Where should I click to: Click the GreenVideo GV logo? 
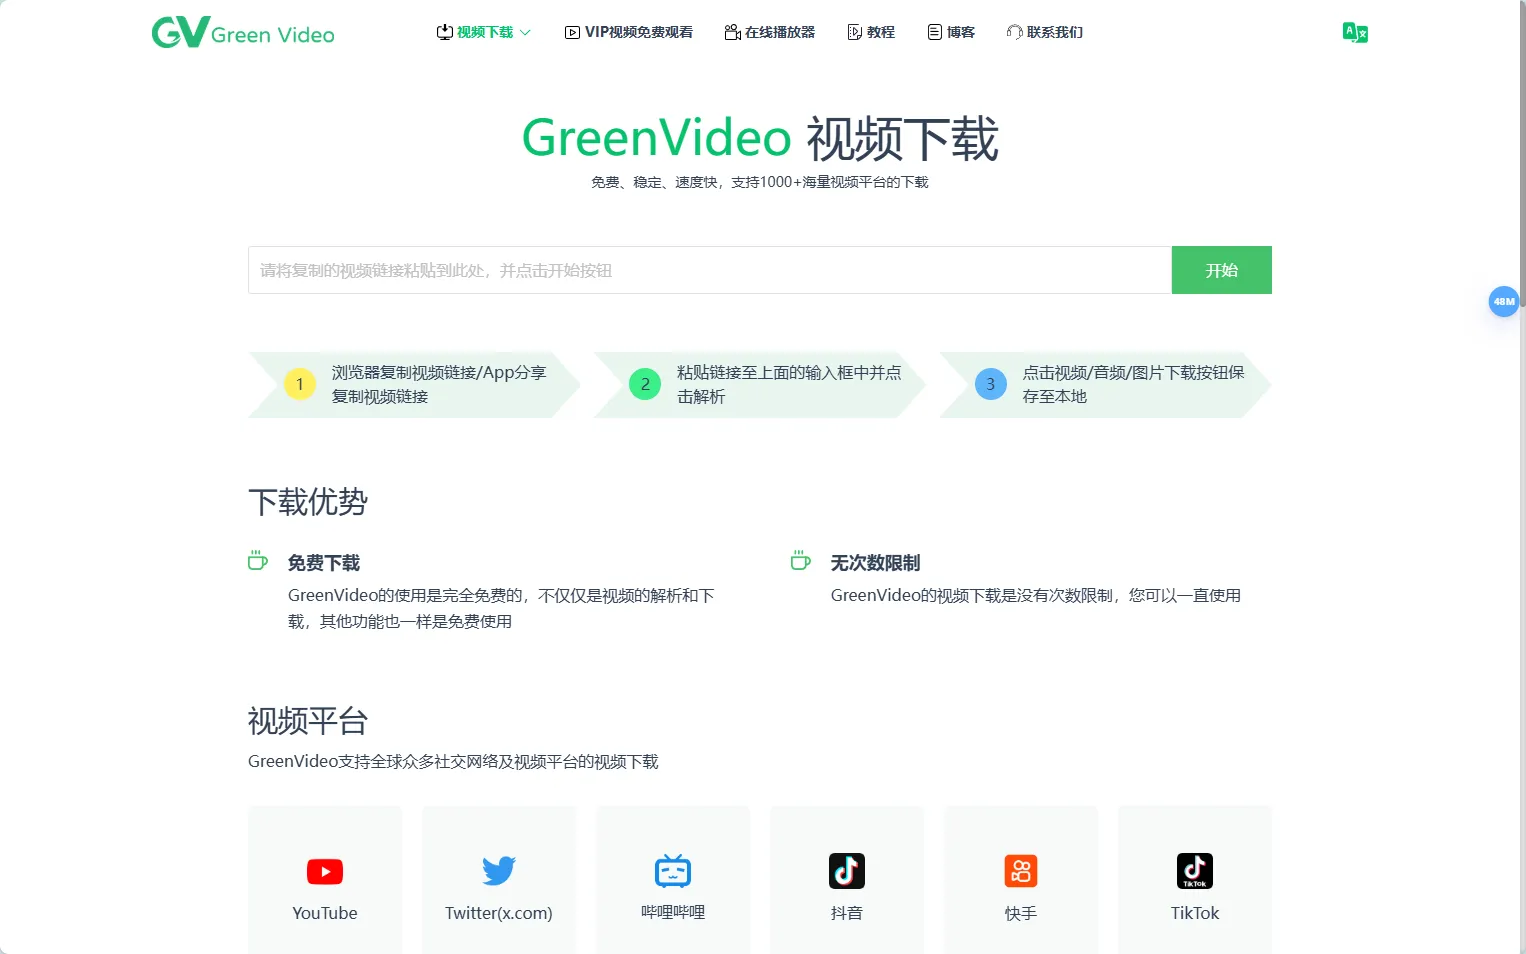[181, 32]
